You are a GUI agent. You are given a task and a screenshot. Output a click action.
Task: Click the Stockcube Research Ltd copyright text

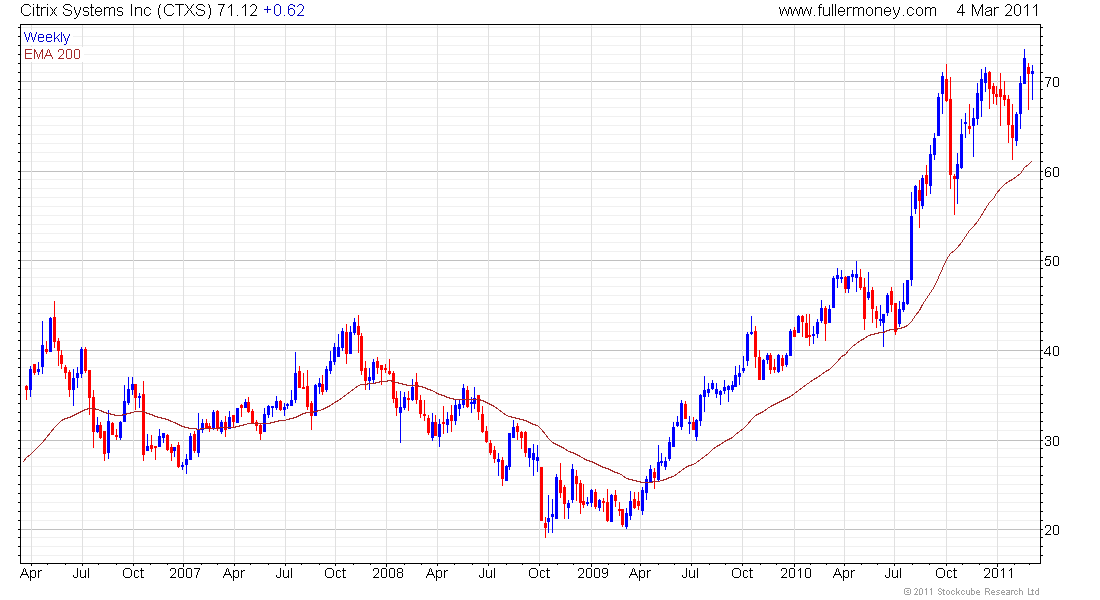click(x=972, y=592)
